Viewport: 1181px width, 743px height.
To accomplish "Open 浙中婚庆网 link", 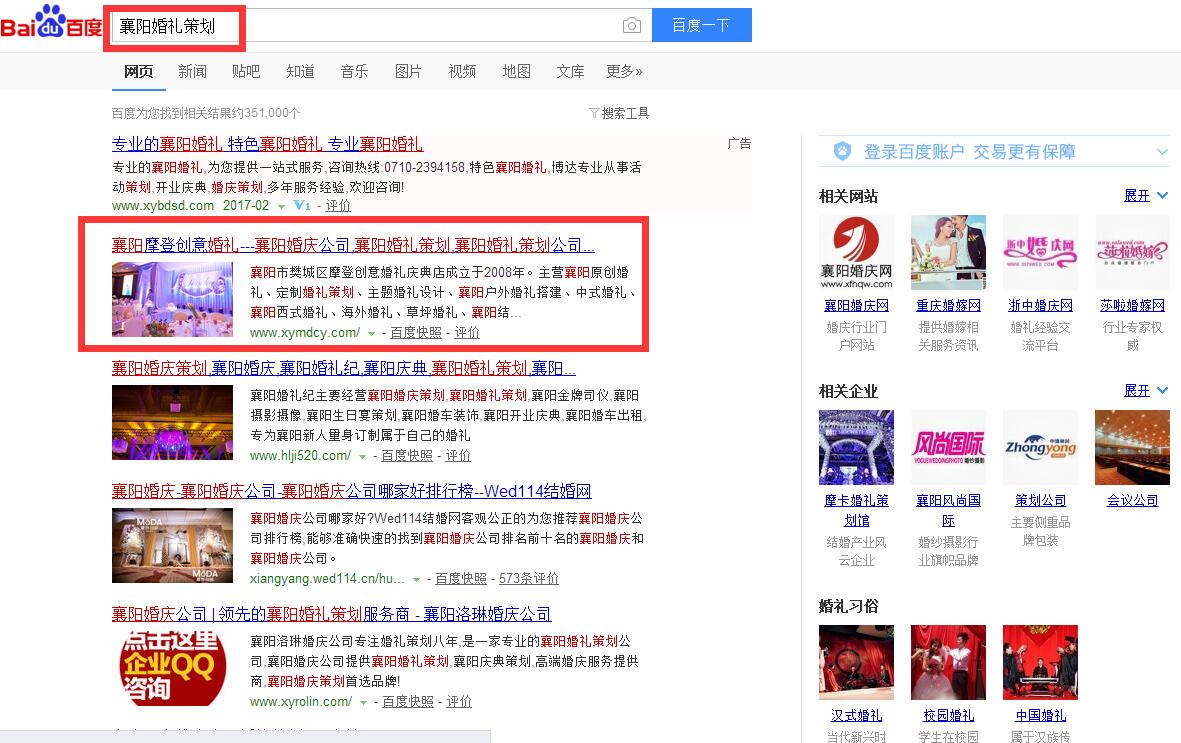I will [x=1040, y=306].
